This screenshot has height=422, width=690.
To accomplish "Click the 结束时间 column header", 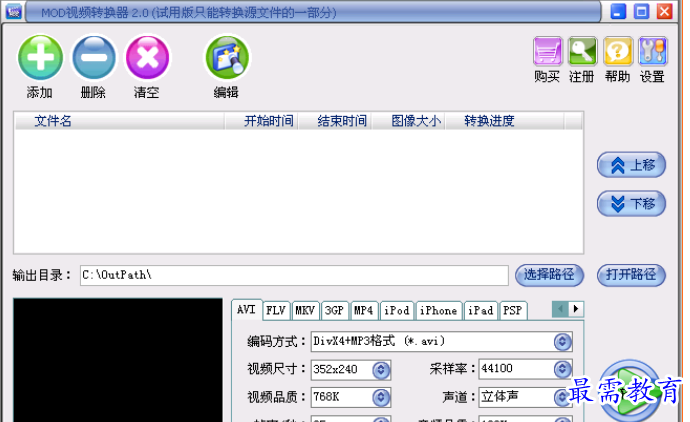I will pos(335,121).
